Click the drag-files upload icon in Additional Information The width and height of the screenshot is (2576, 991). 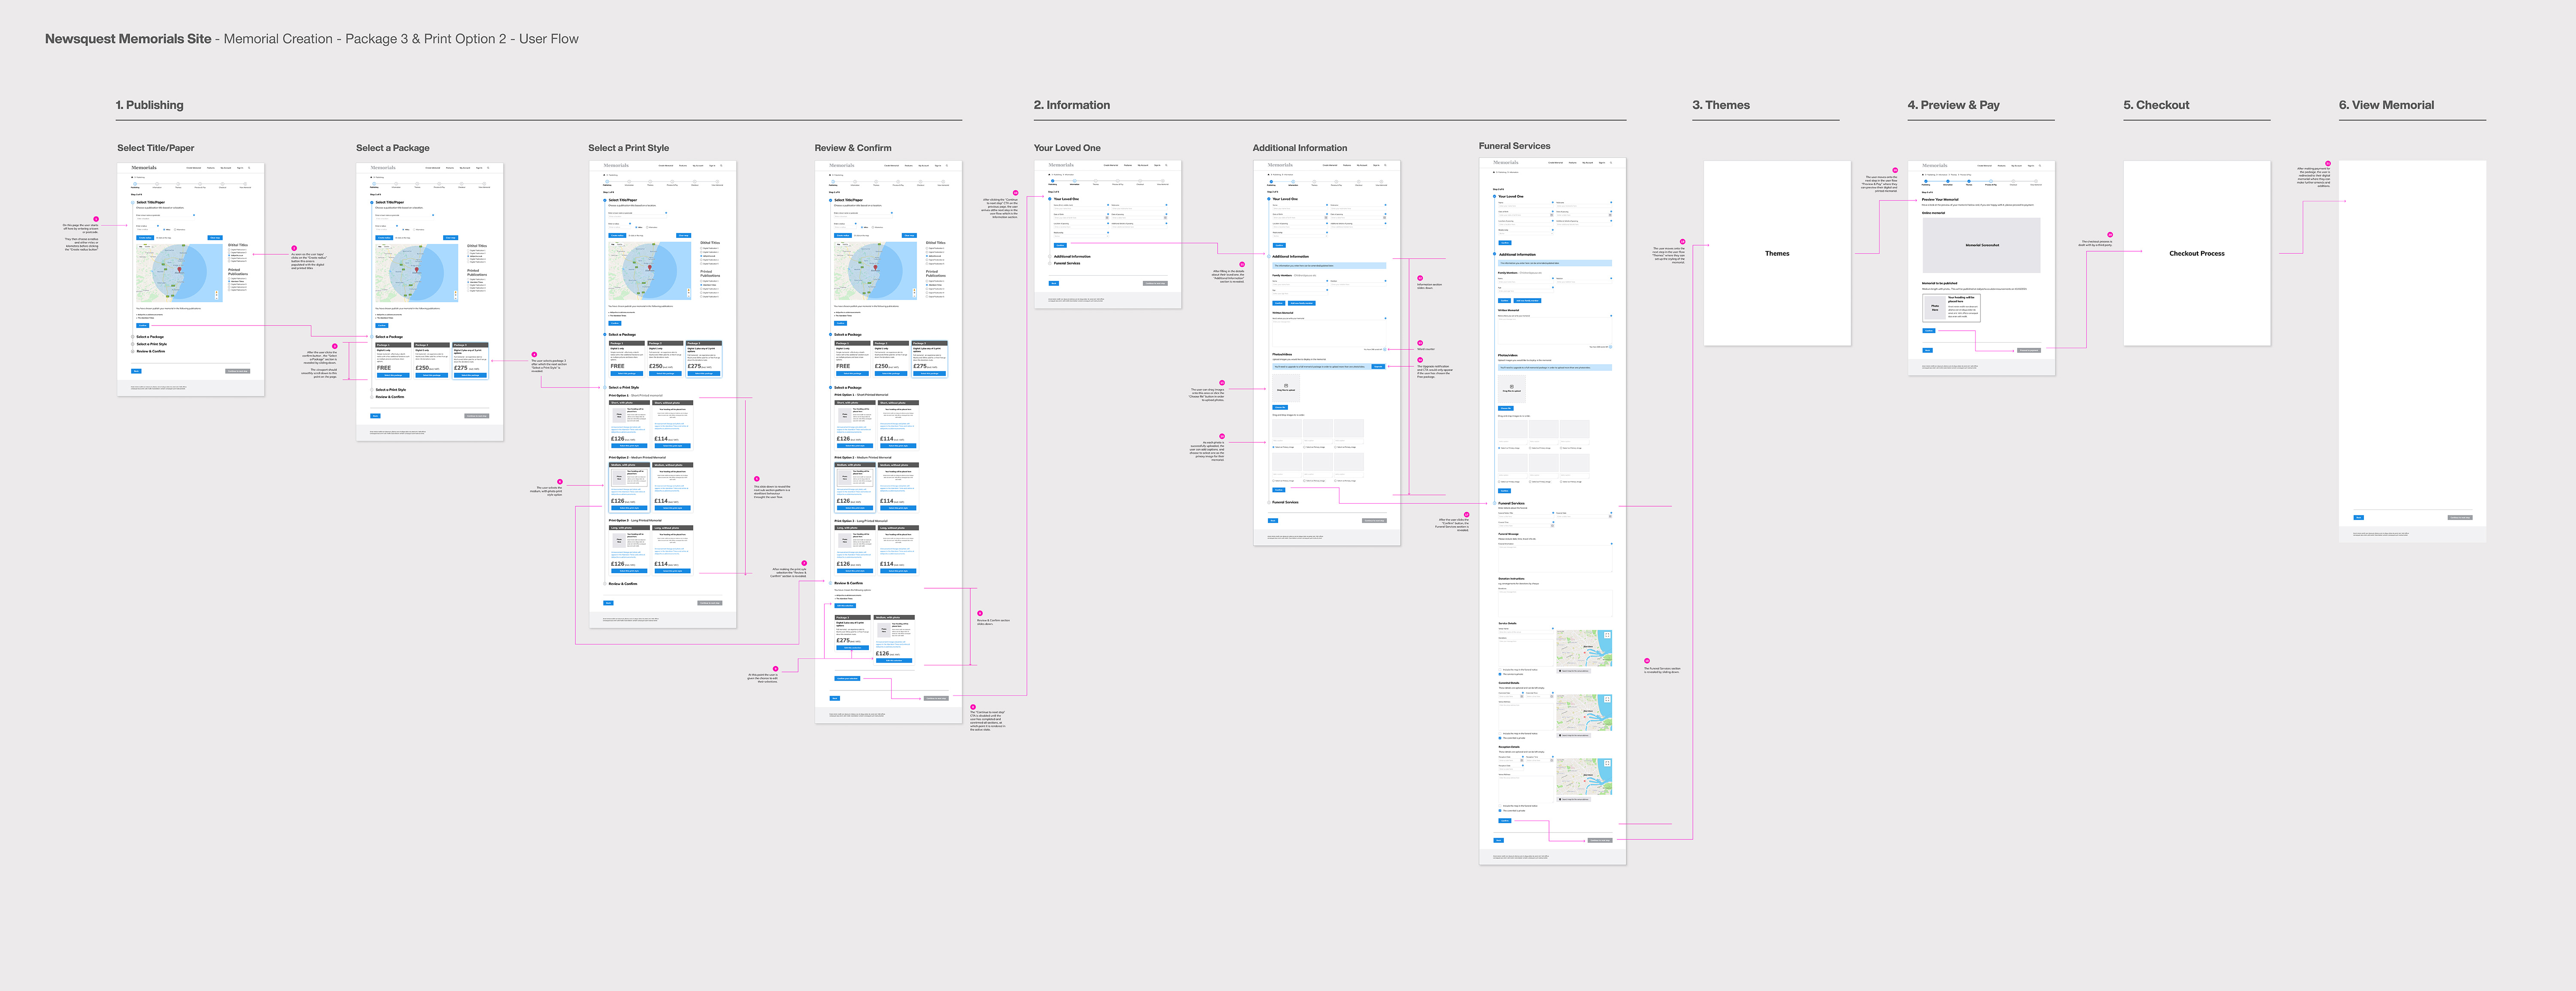pyautogui.click(x=1286, y=386)
